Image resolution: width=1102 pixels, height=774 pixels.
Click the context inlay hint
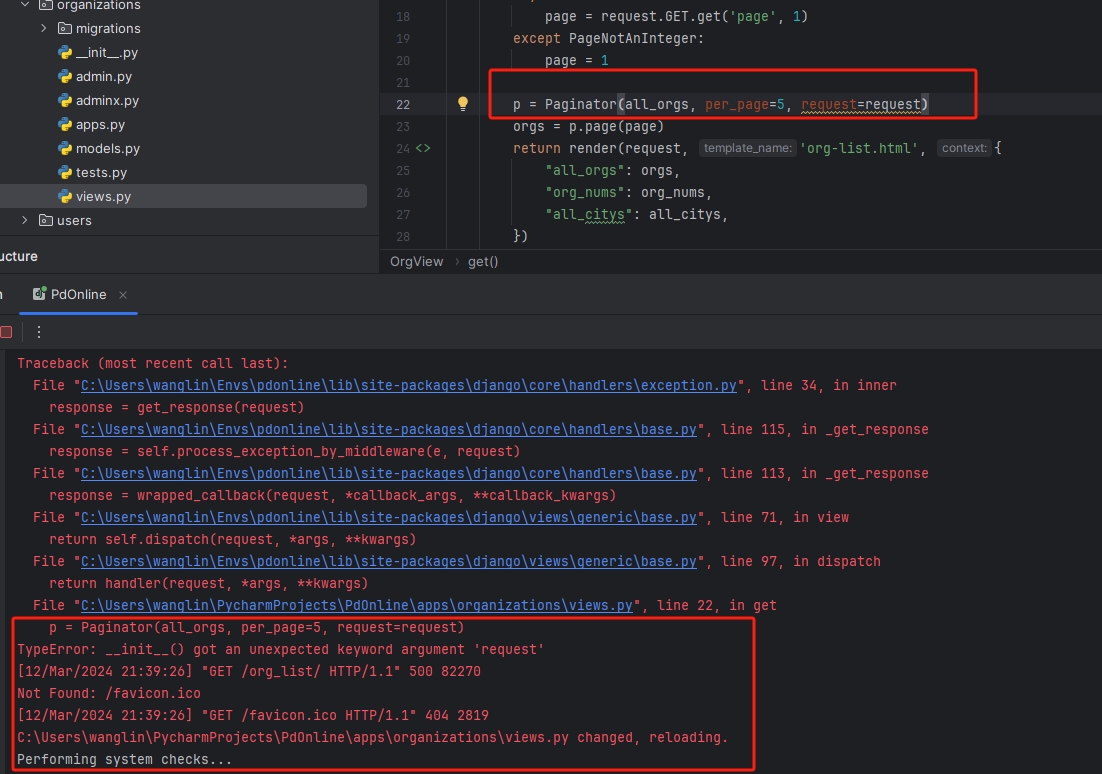[964, 148]
